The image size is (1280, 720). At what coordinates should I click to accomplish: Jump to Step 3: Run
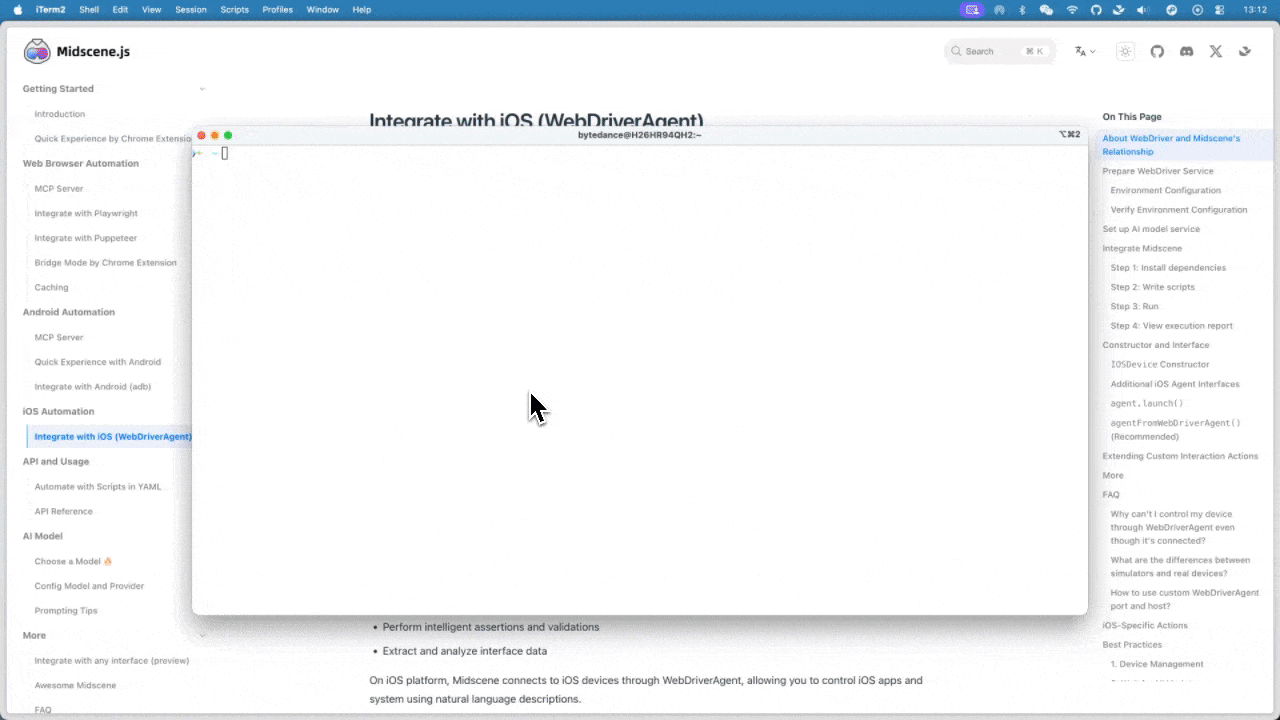[x=1134, y=306]
